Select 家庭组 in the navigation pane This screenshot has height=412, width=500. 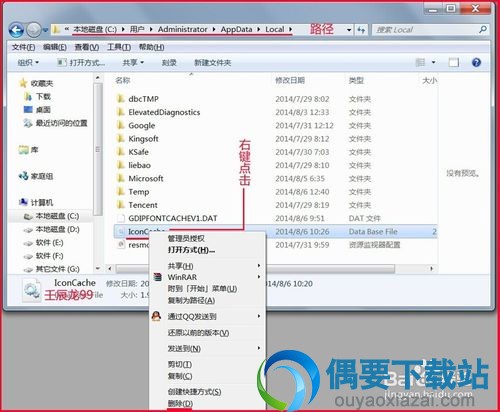[42, 176]
